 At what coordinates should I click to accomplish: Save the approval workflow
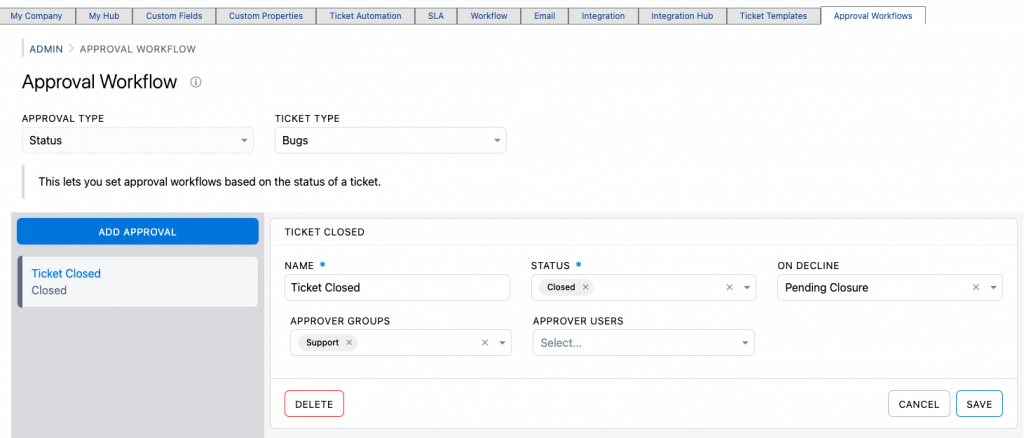click(979, 404)
